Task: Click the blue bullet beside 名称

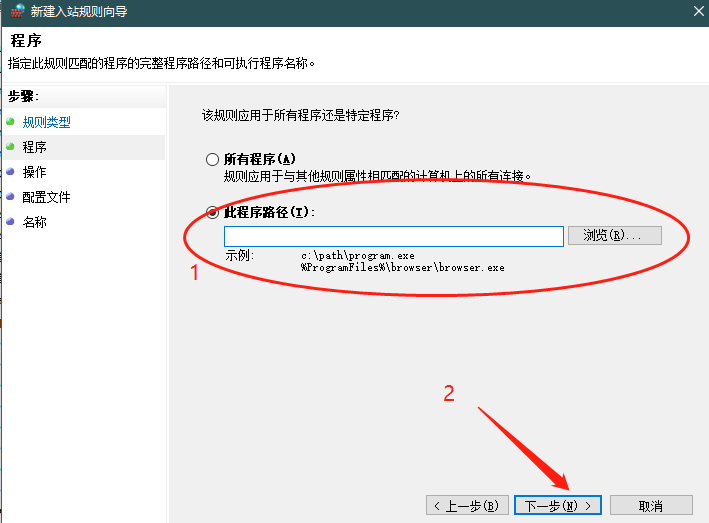Action: [x=10, y=221]
